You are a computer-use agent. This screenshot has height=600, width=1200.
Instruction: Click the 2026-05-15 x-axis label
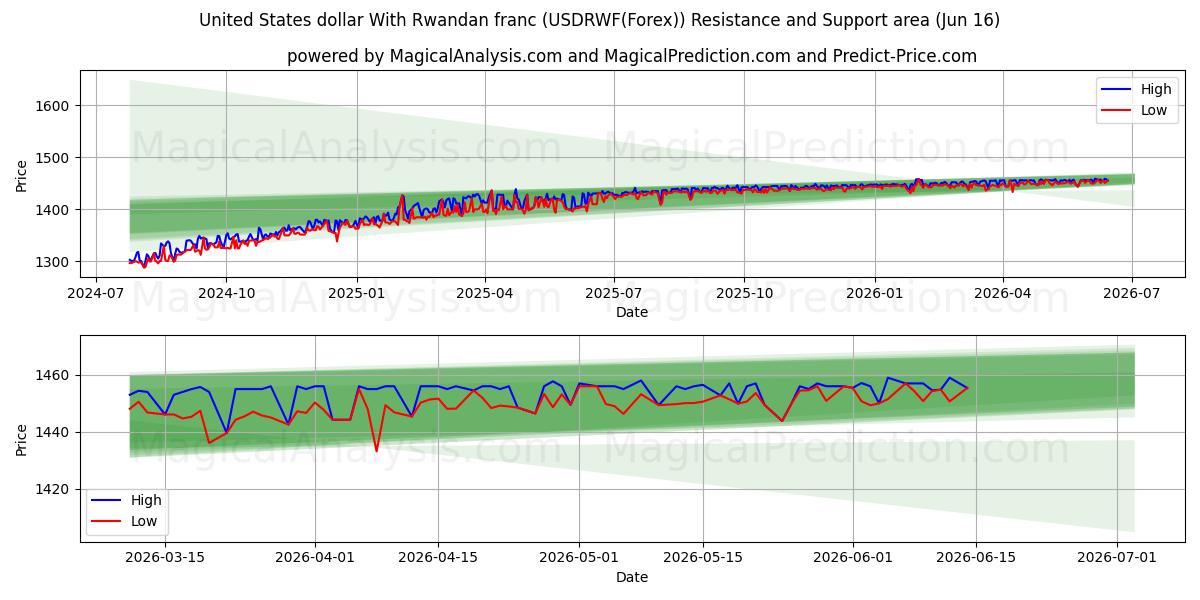pos(702,557)
